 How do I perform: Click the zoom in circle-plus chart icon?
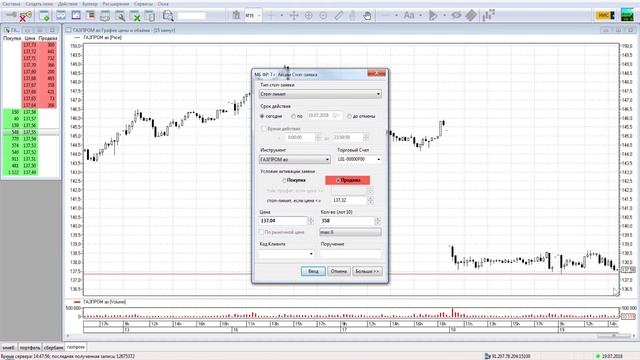point(309,16)
